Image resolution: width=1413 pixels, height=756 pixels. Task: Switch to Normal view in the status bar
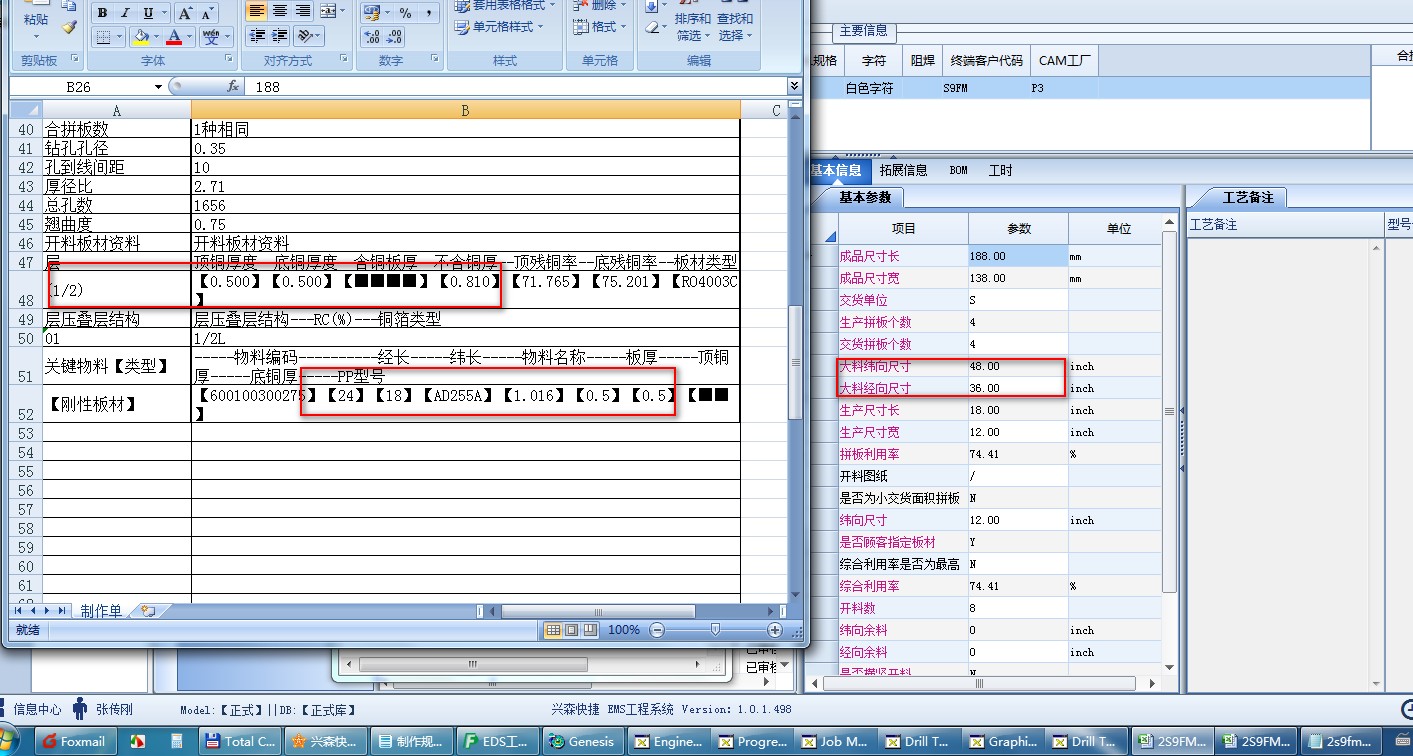[x=553, y=630]
